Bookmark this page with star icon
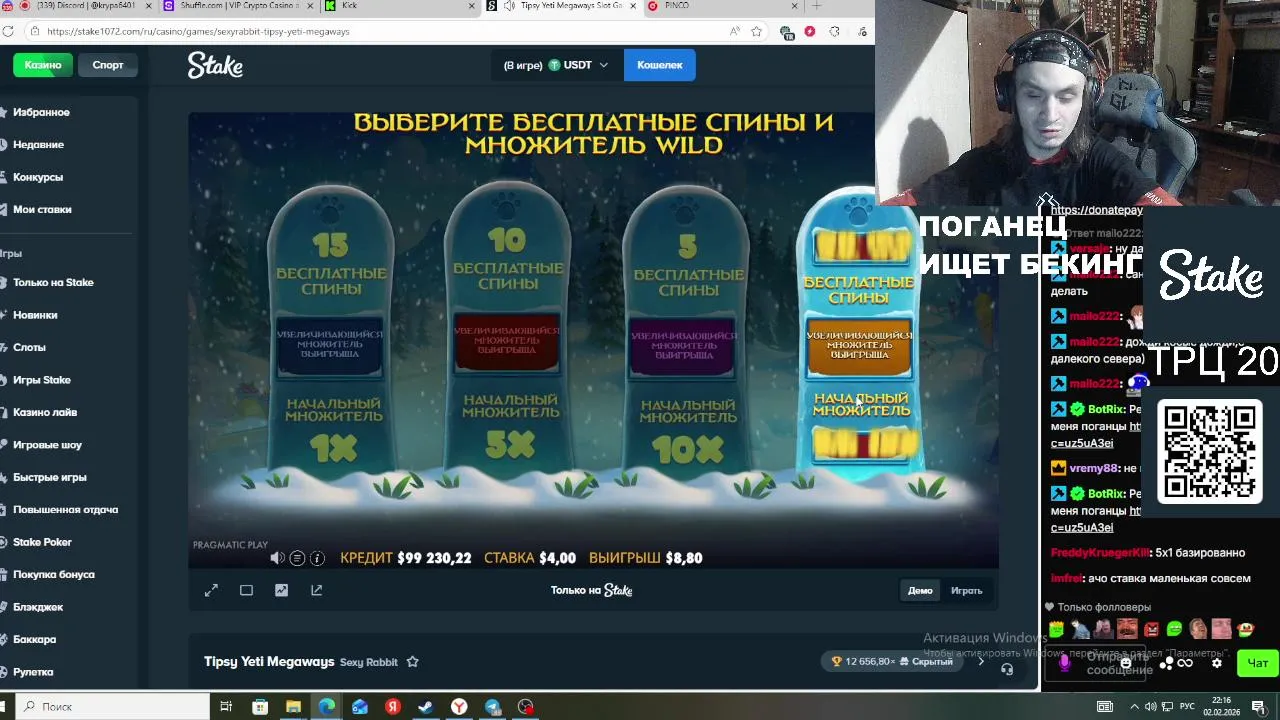Viewport: 1280px width, 720px height. [x=756, y=31]
